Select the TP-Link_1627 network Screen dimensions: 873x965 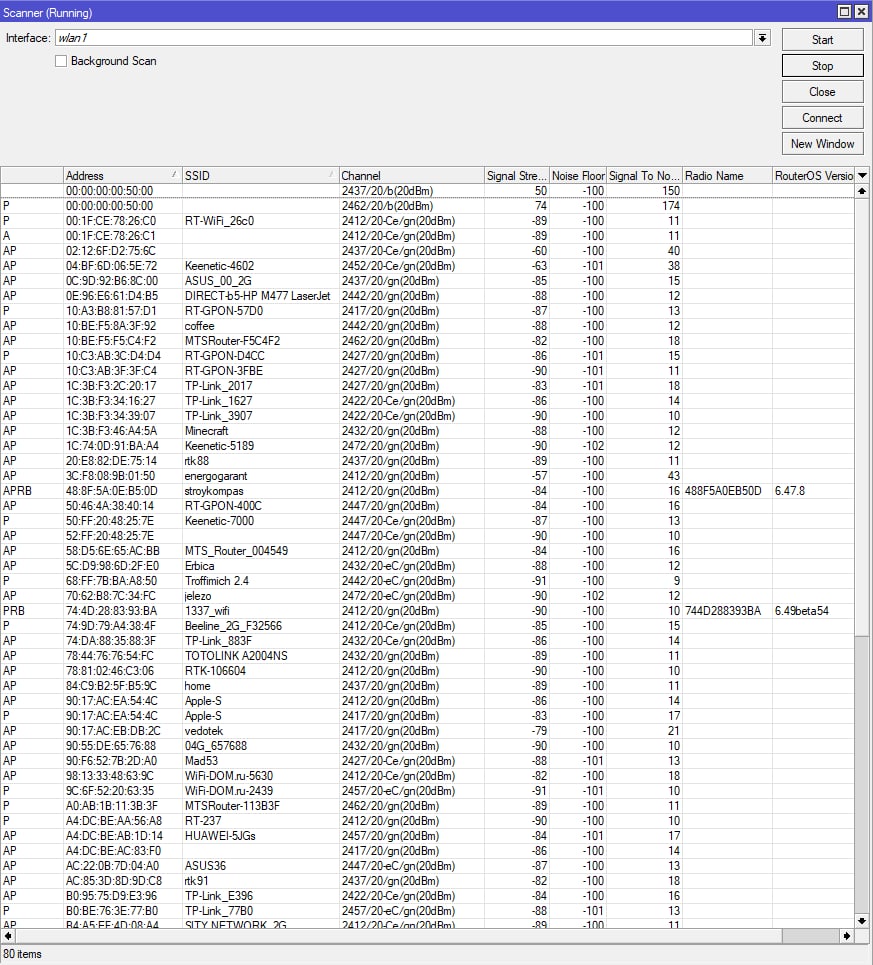427,401
